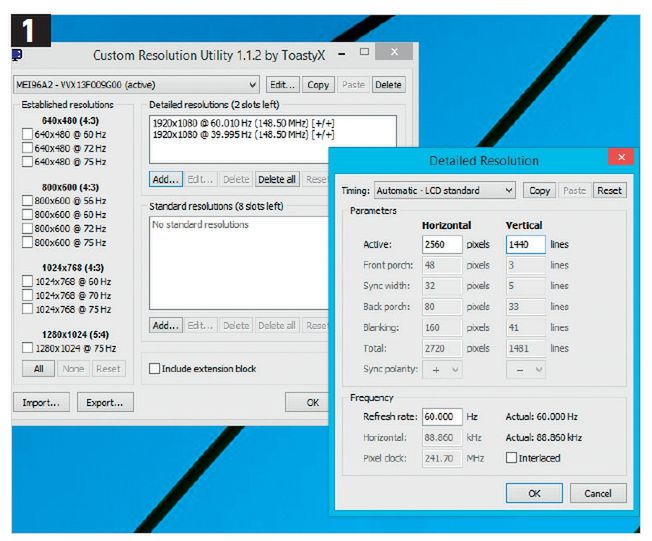Confirm Detailed Resolution with OK
Screen dimensions: 652x541
coord(534,493)
